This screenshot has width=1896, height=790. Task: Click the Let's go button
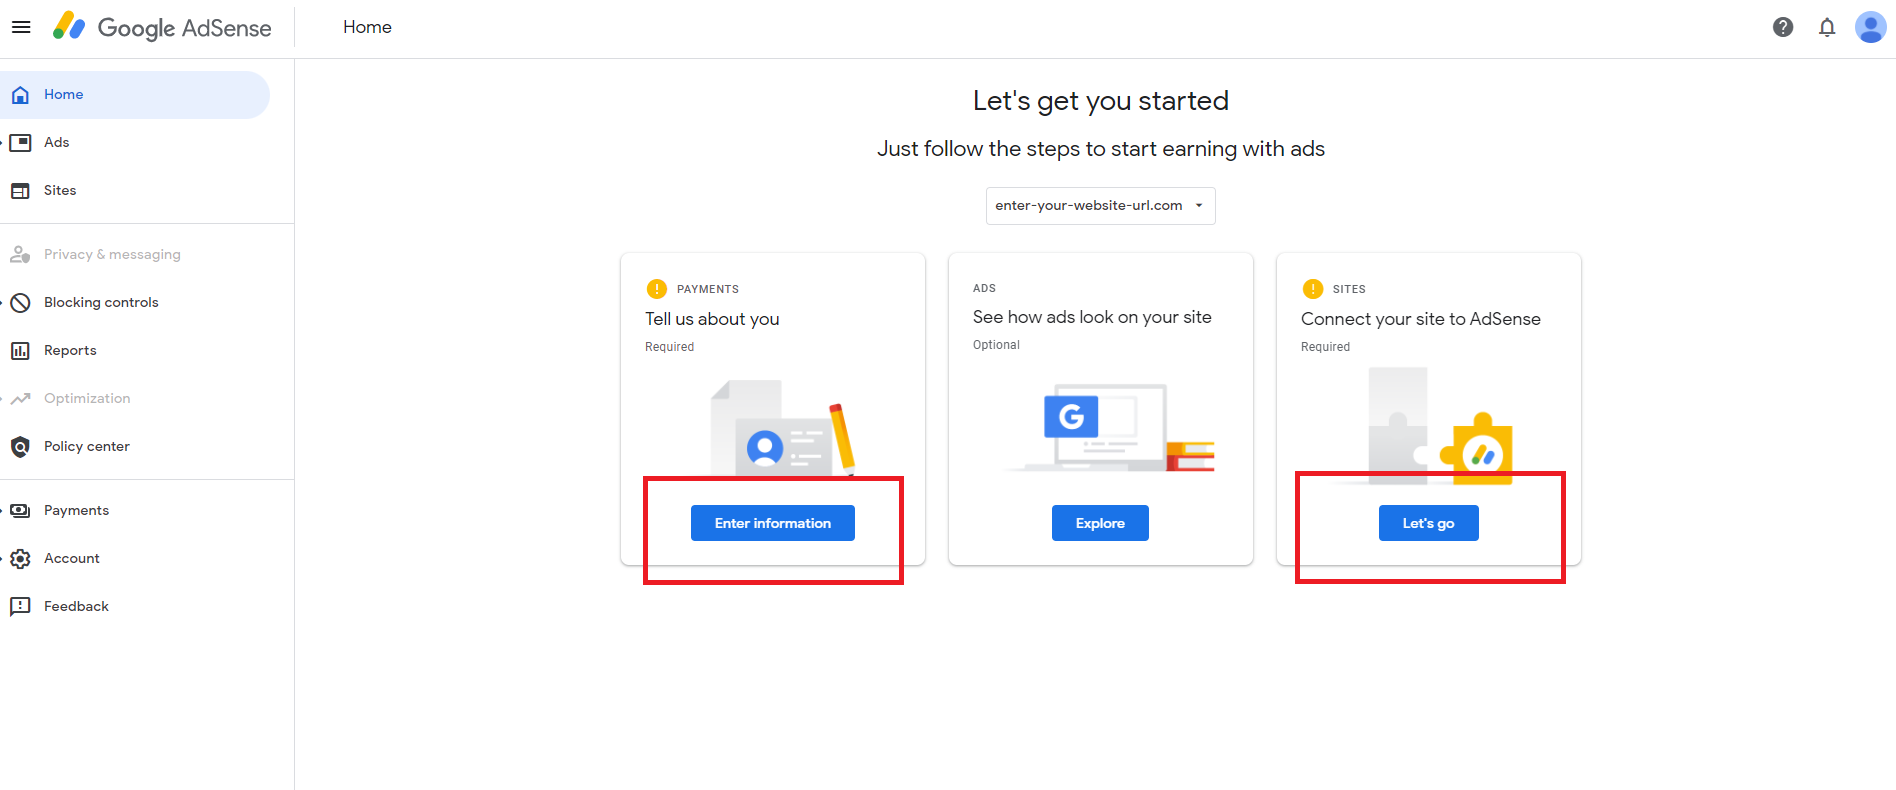coord(1429,523)
